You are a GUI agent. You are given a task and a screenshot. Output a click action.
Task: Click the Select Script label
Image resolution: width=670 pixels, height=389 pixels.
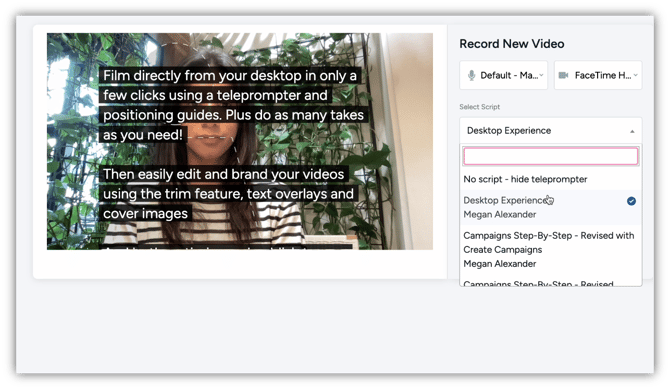point(479,107)
